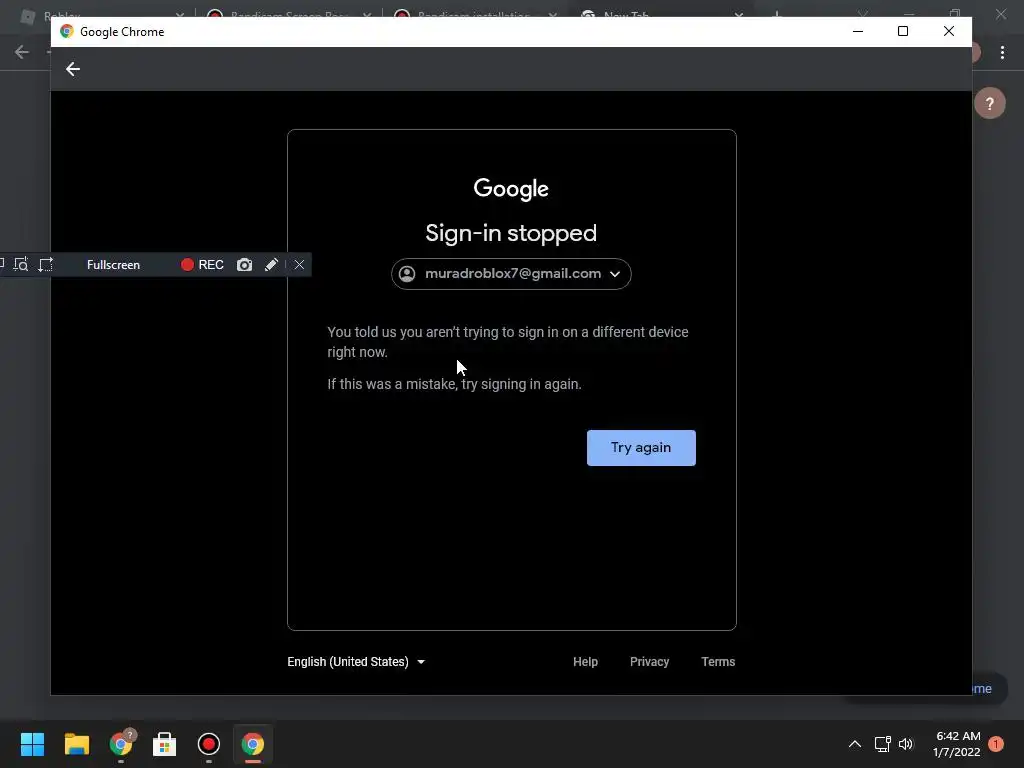Open the English (United States) language dropdown

coord(356,662)
